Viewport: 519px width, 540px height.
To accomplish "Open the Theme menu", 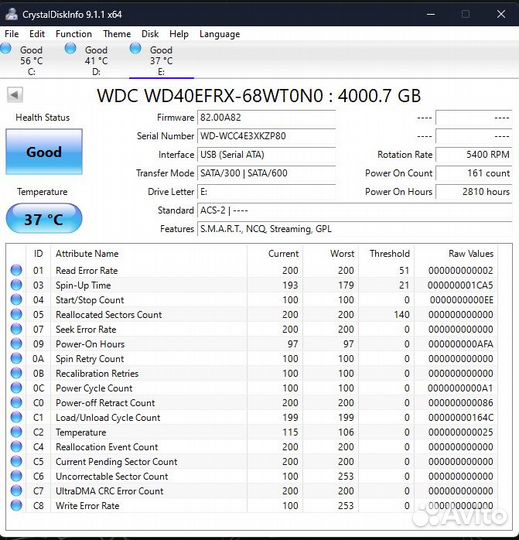I will 117,34.
